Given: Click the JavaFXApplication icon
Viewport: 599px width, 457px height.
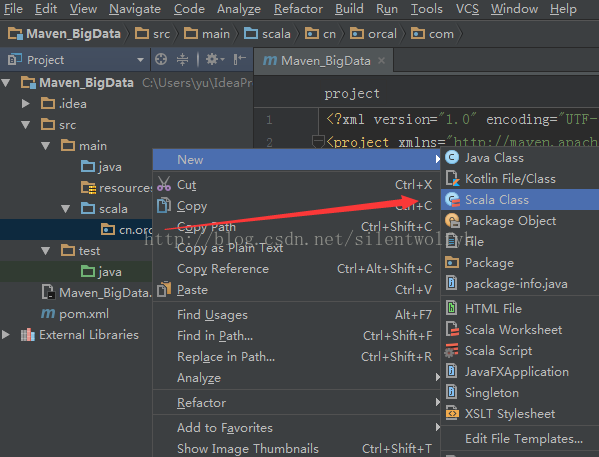Looking at the screenshot, I should (452, 371).
